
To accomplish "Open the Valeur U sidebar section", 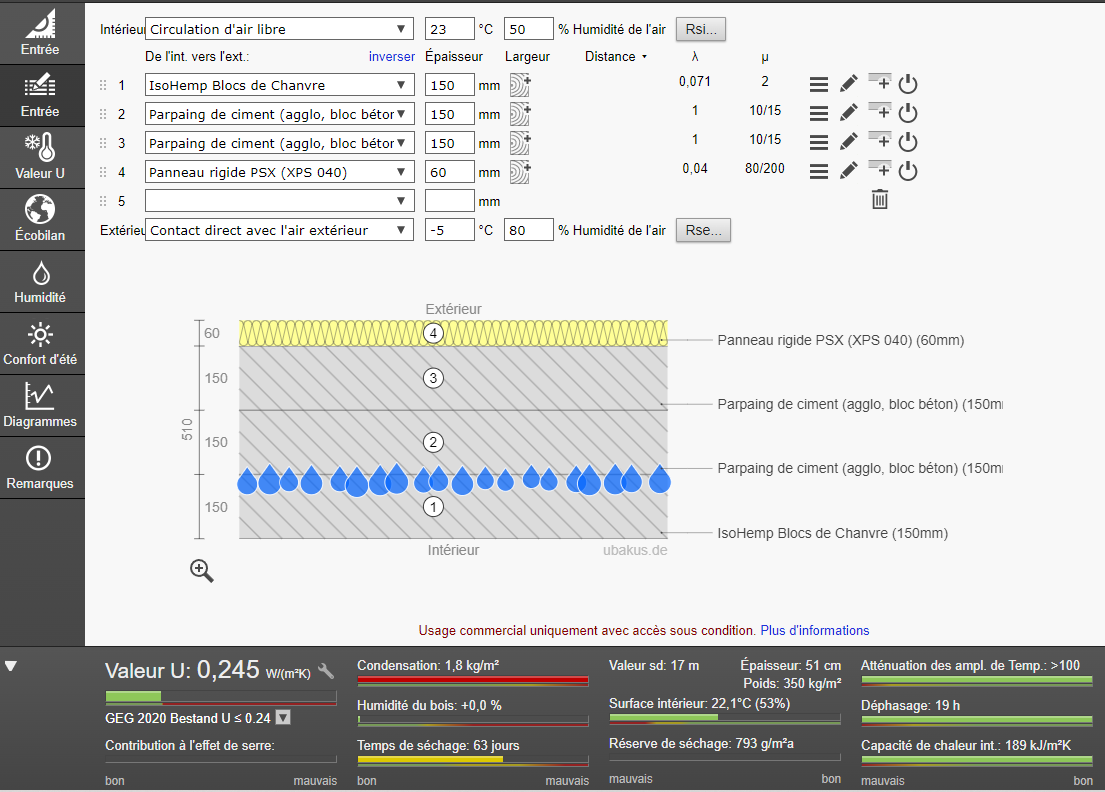I will (40, 157).
